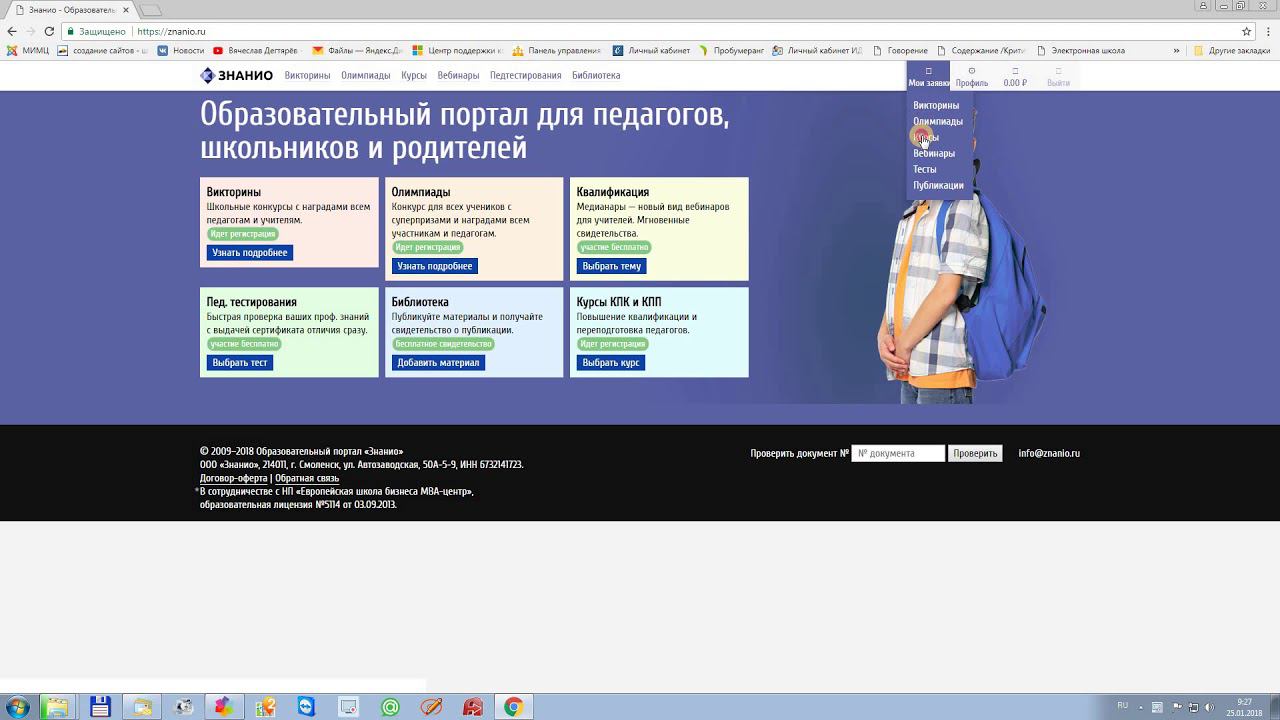Click the RU language indicator
The image size is (1280, 720).
click(x=1123, y=706)
